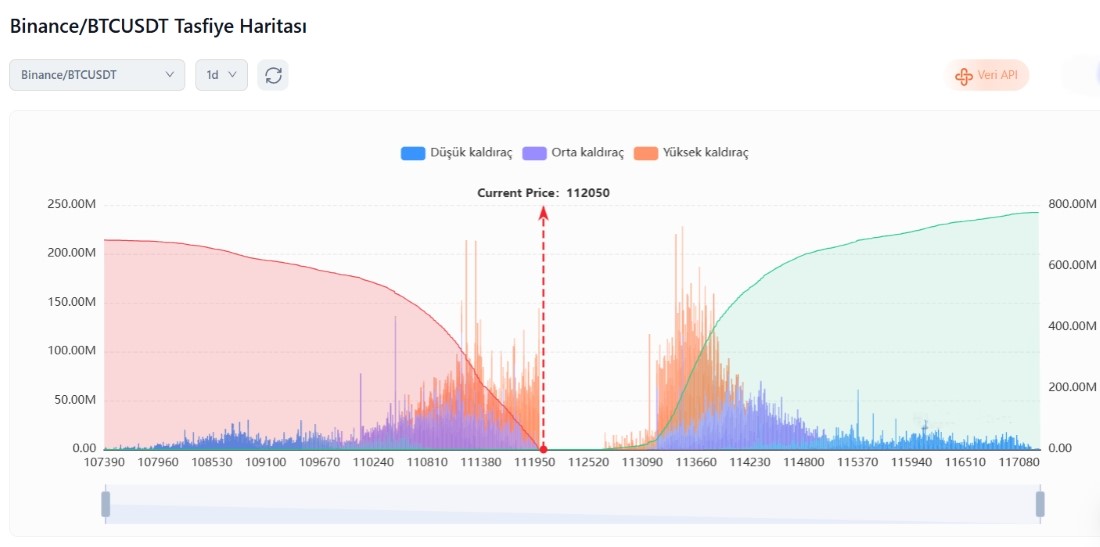Image resolution: width=1100 pixels, height=547 pixels.
Task: Click the Binance/BTCUSDT Tasfiye Haritası heading
Action: [158, 27]
